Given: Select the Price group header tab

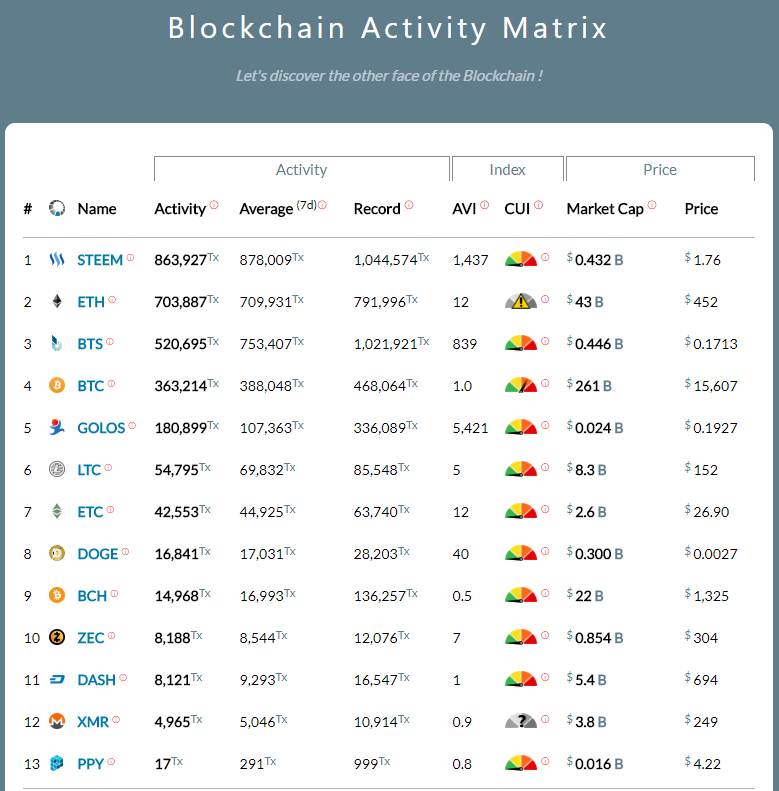Looking at the screenshot, I should click(x=660, y=170).
